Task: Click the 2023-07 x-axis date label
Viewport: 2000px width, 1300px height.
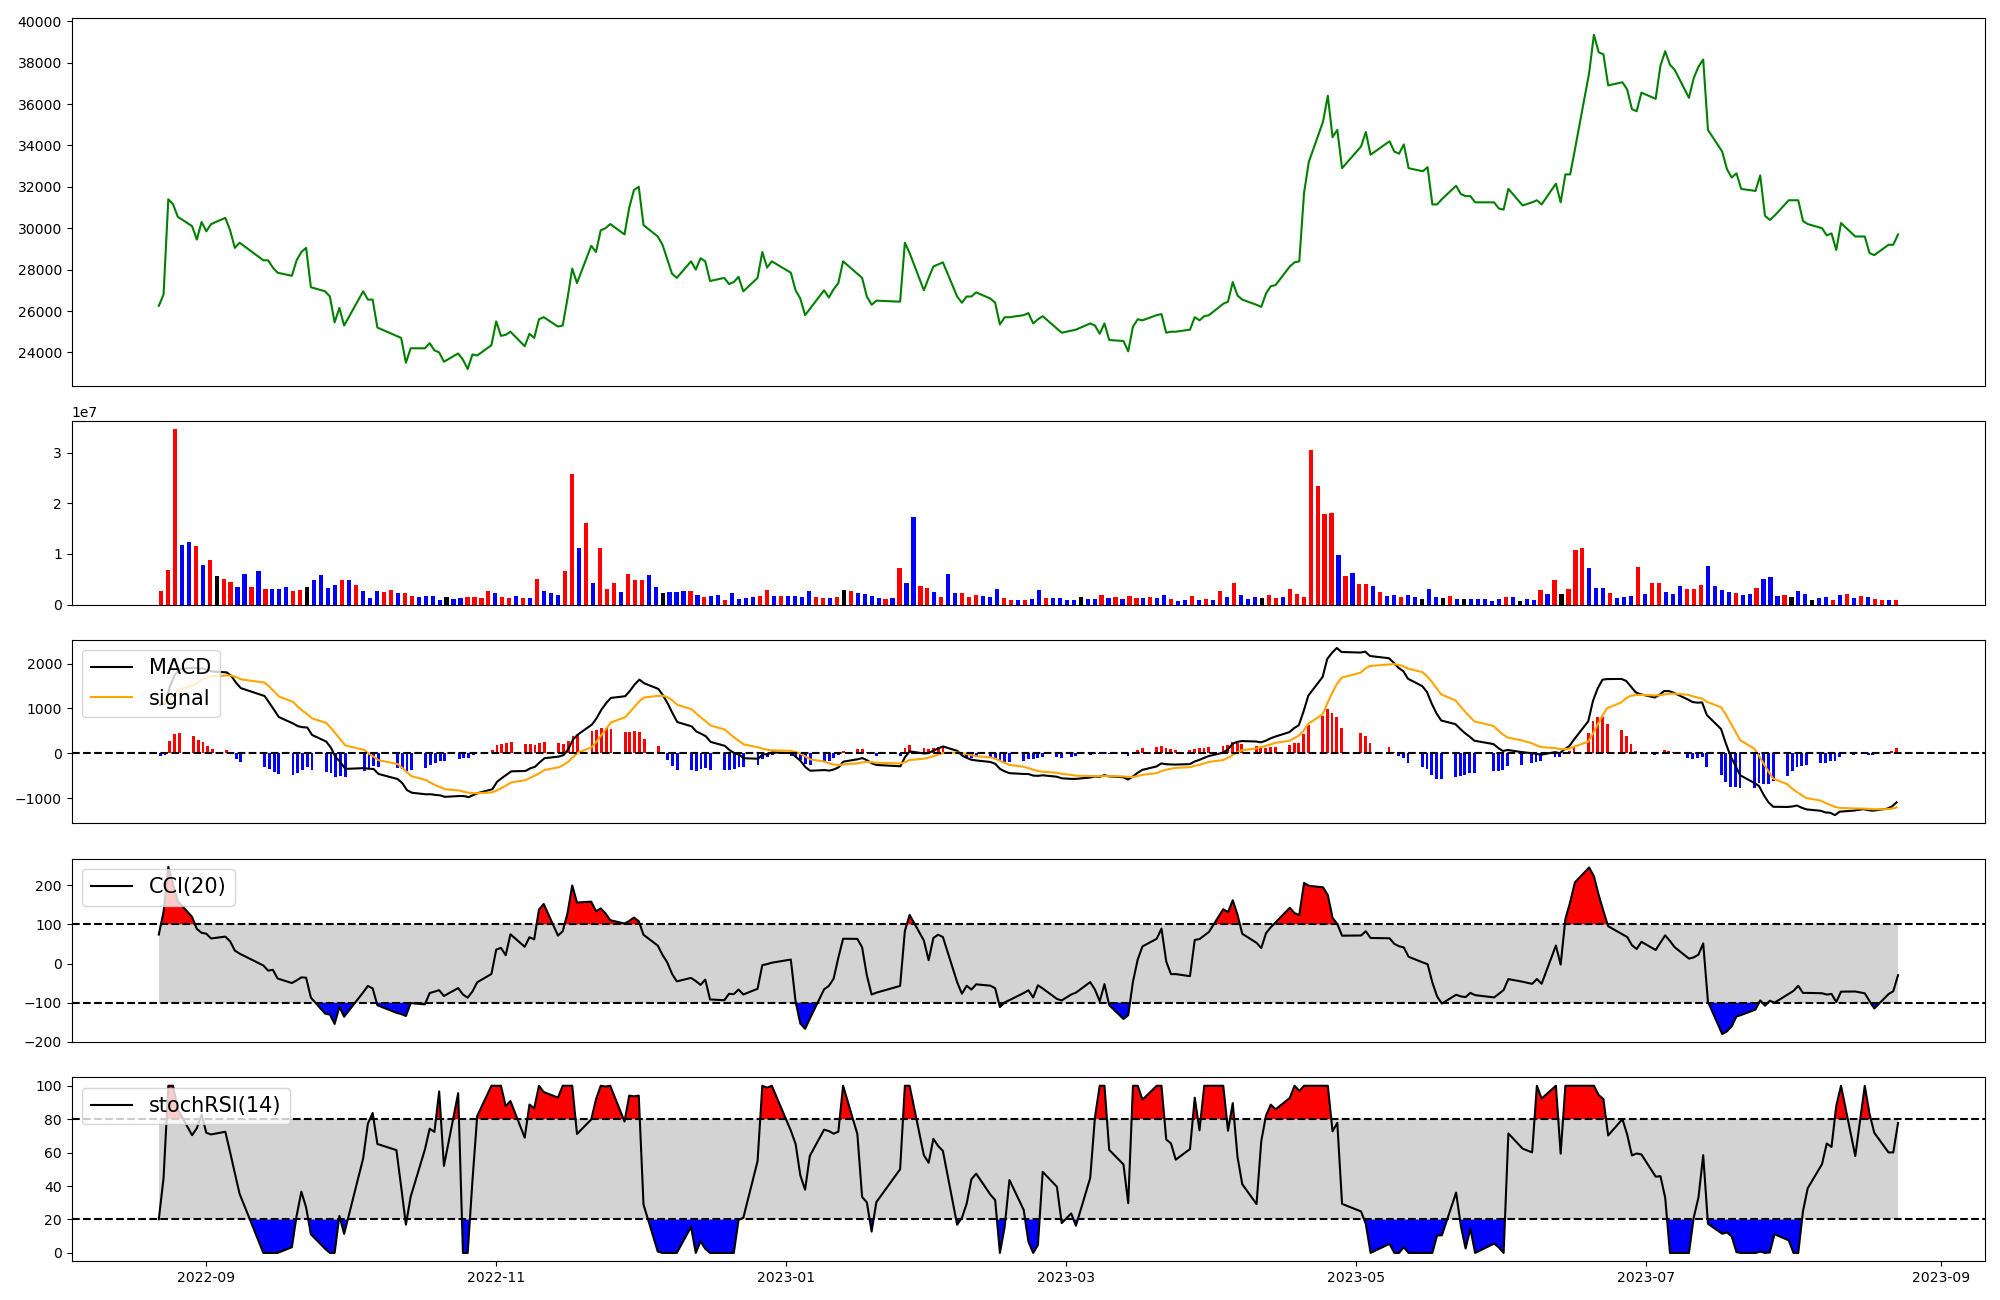Action: pos(1646,1277)
